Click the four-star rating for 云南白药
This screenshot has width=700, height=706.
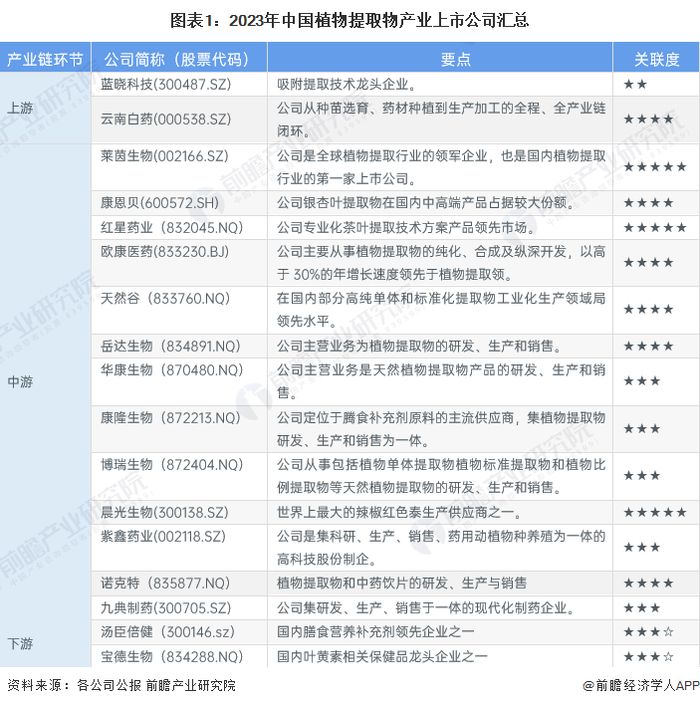click(x=648, y=119)
